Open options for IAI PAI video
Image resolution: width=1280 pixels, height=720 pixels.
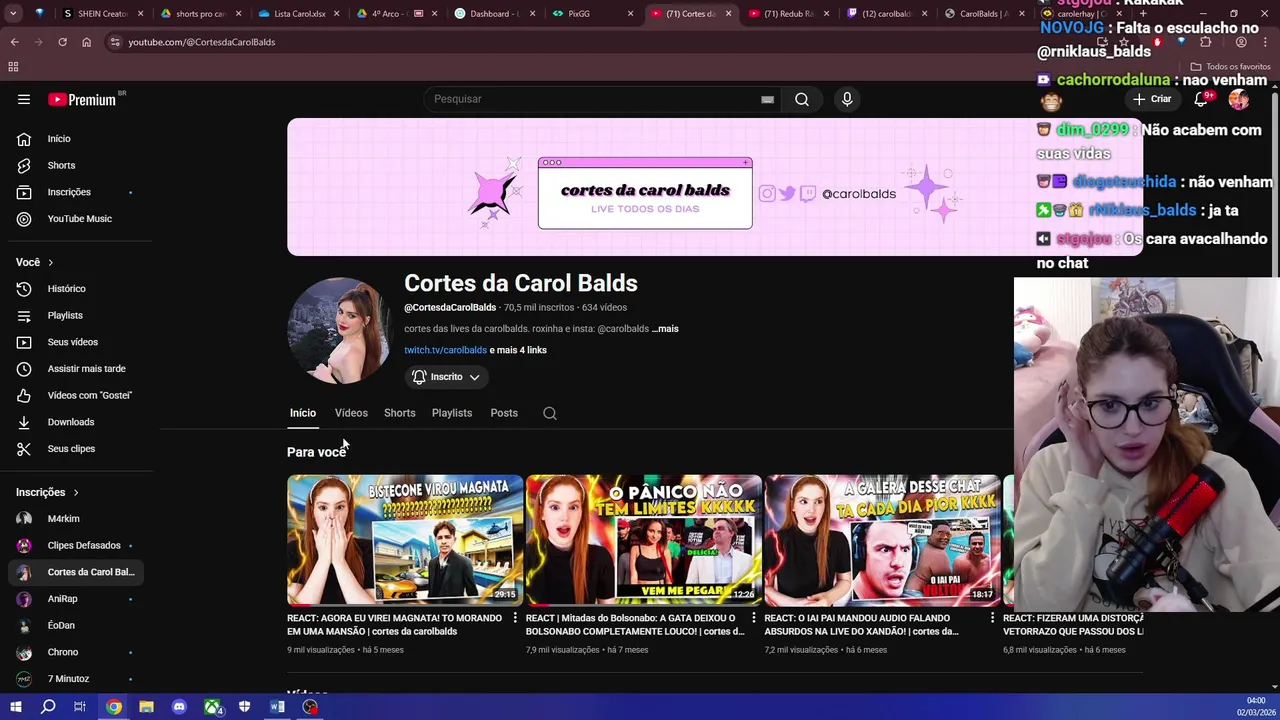pos(993,619)
